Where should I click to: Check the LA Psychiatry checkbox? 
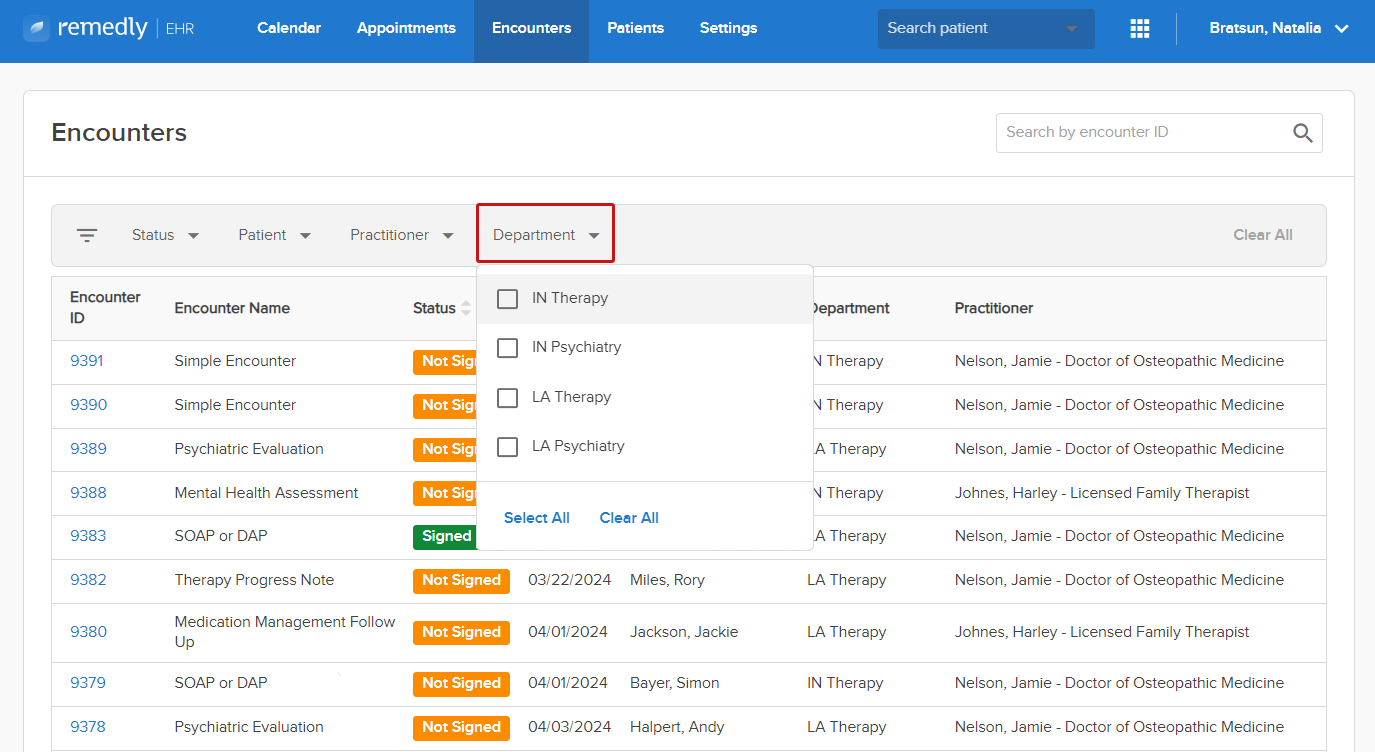click(x=507, y=446)
